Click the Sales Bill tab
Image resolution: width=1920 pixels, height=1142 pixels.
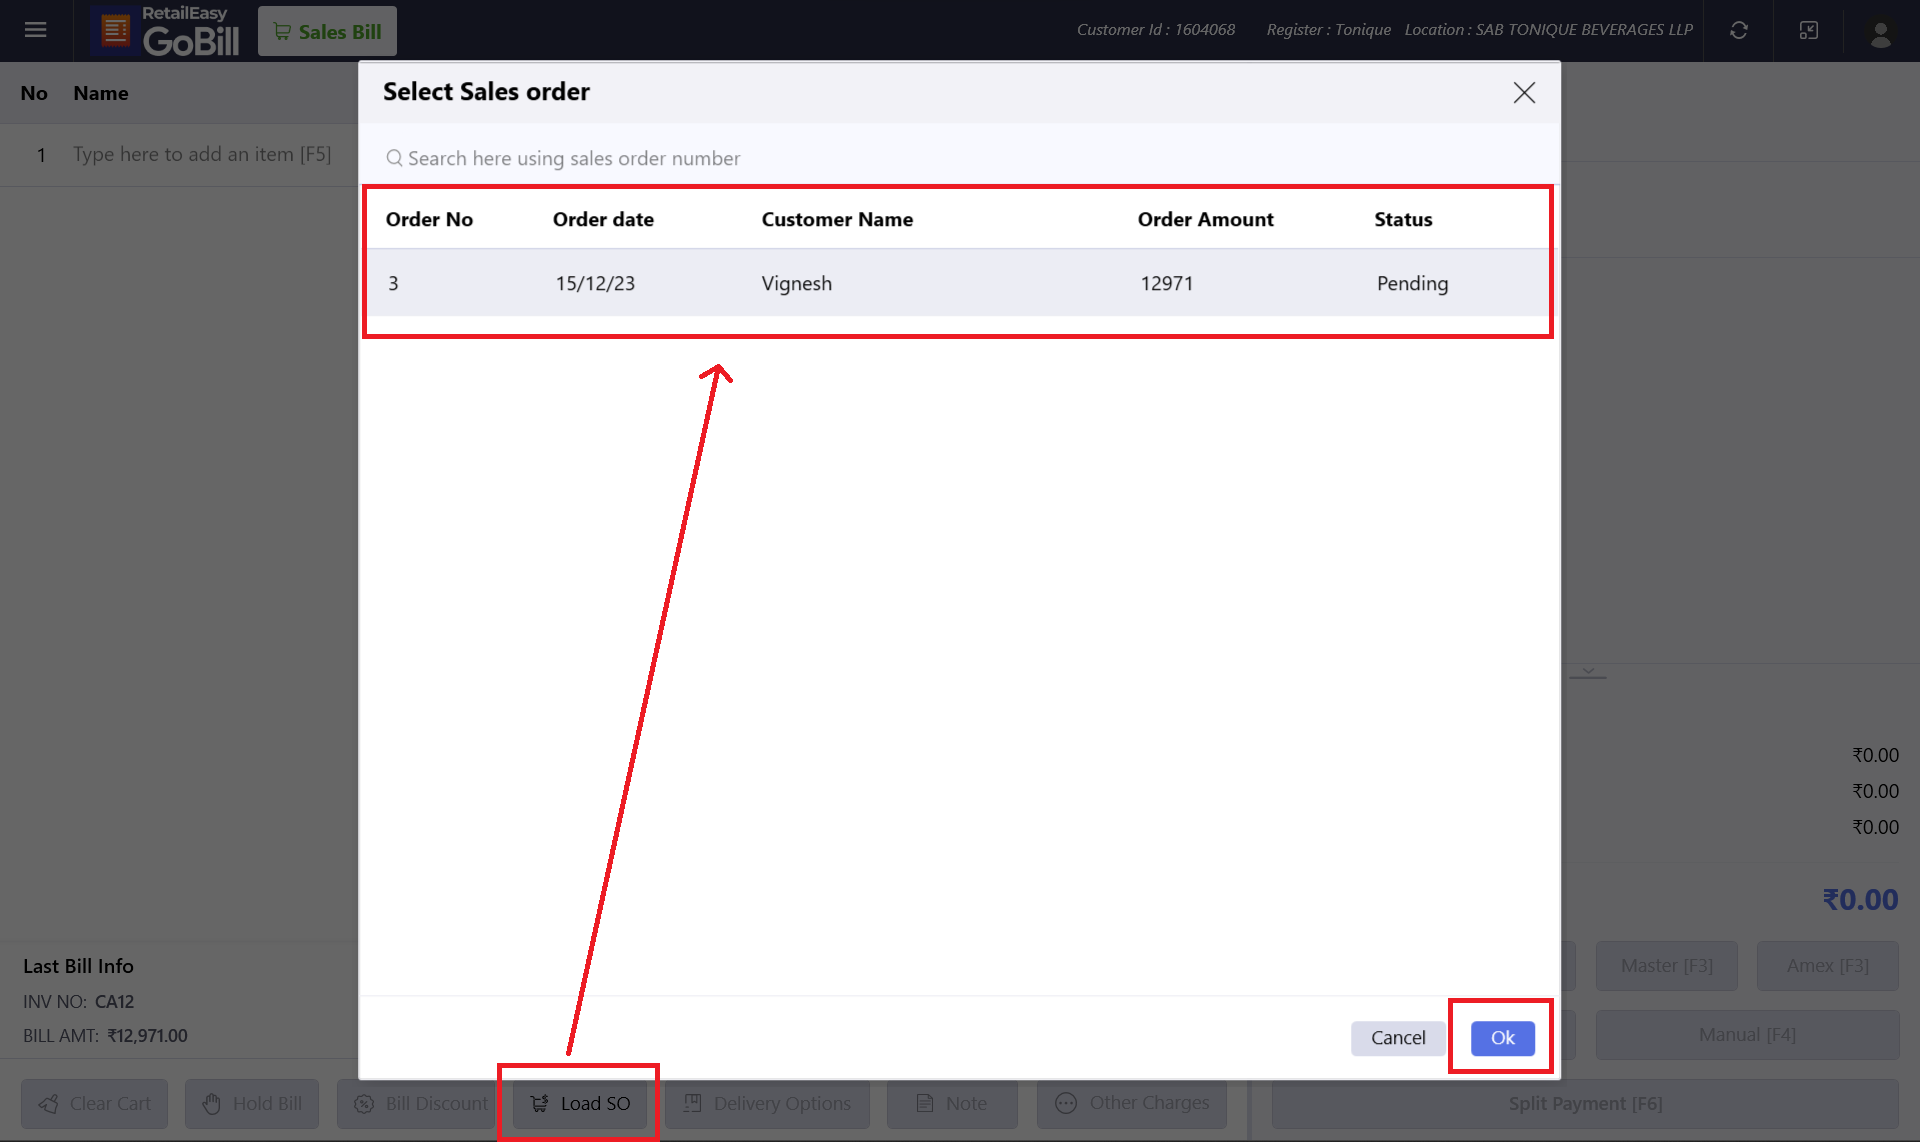tap(328, 32)
